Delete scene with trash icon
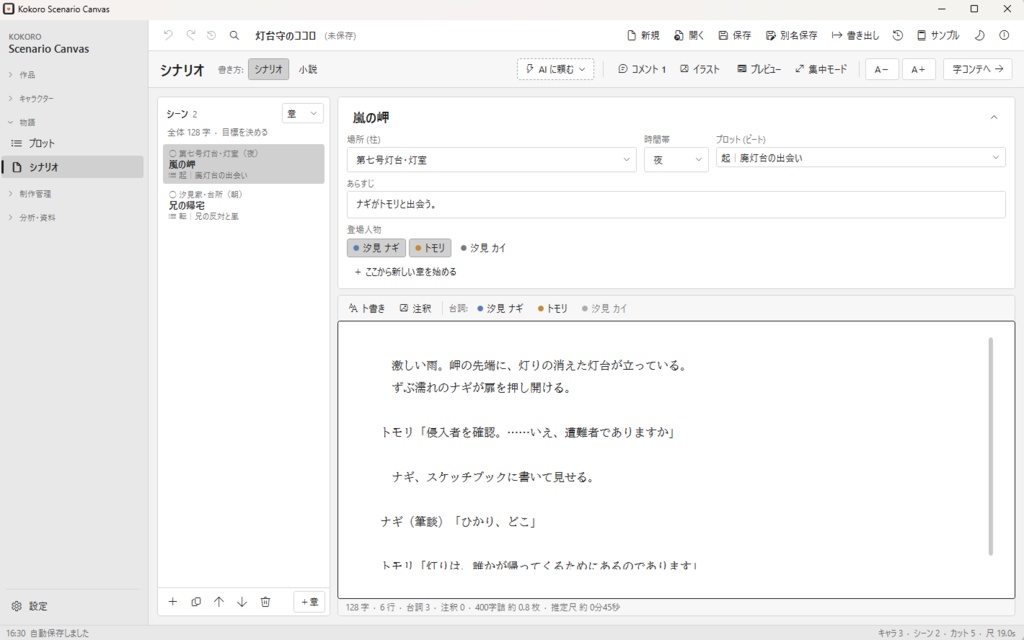This screenshot has width=1024, height=640. 265,601
